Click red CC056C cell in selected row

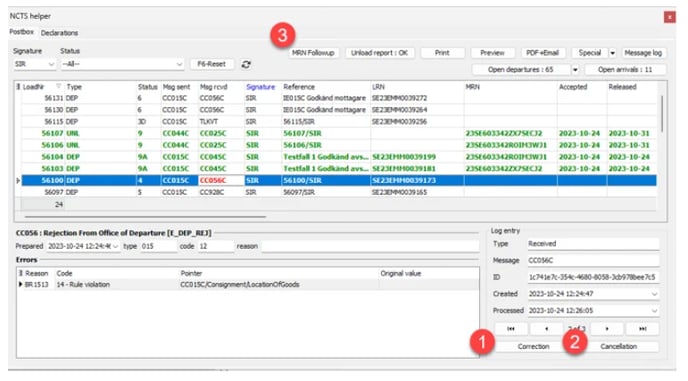[221, 180]
